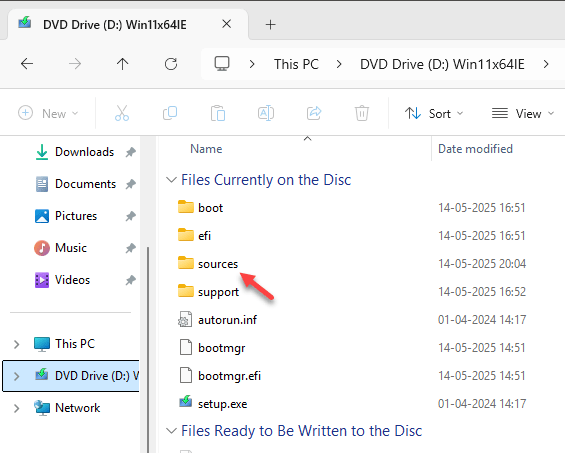
Task: Expand chevron after the computer icon breadcrumb
Action: (252, 64)
